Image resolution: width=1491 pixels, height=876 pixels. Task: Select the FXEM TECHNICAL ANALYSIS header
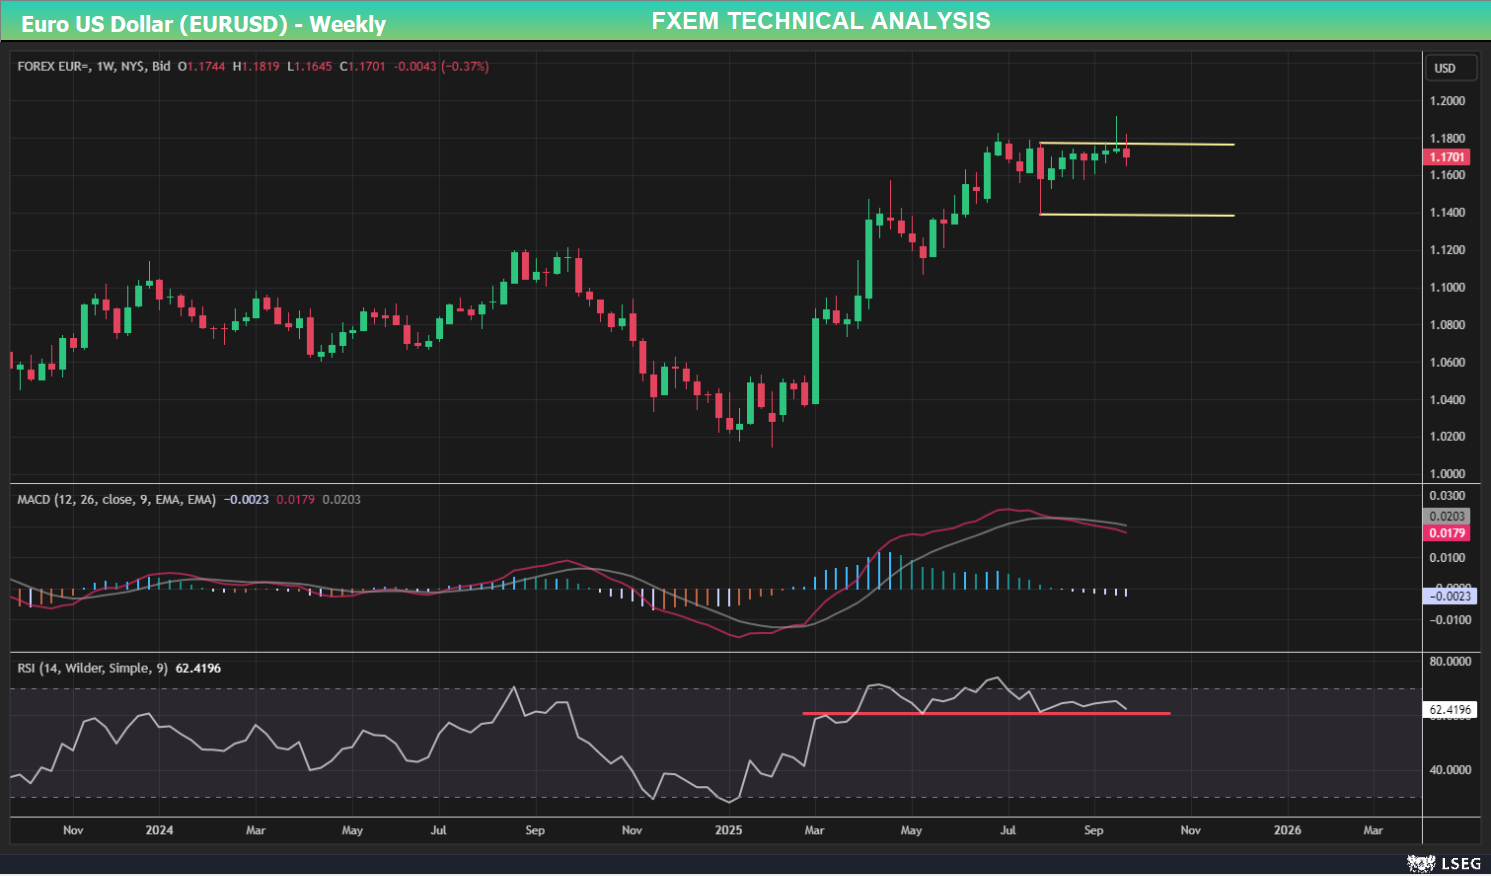click(820, 20)
